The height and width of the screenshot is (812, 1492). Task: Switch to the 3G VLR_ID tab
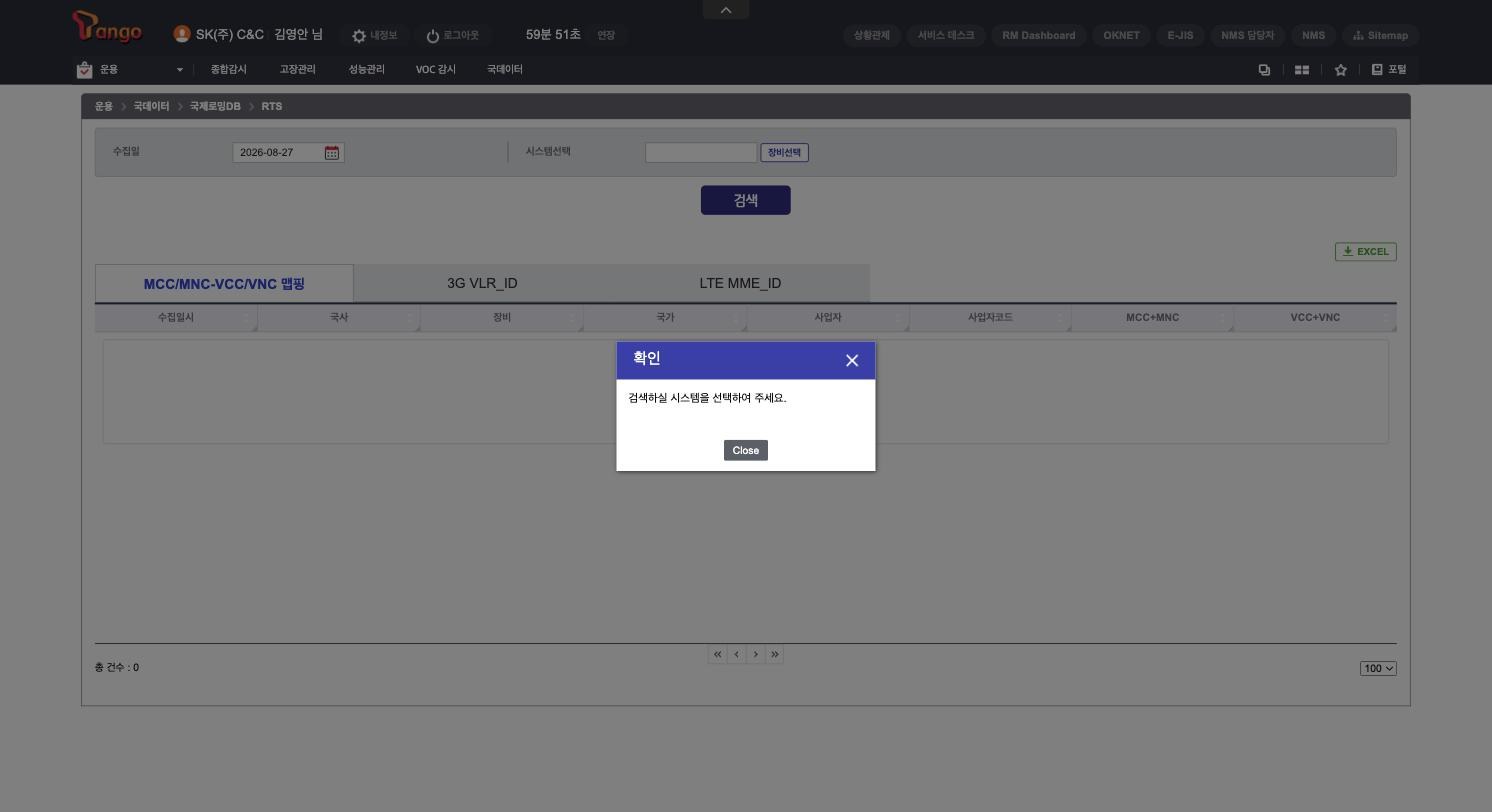[x=482, y=284]
